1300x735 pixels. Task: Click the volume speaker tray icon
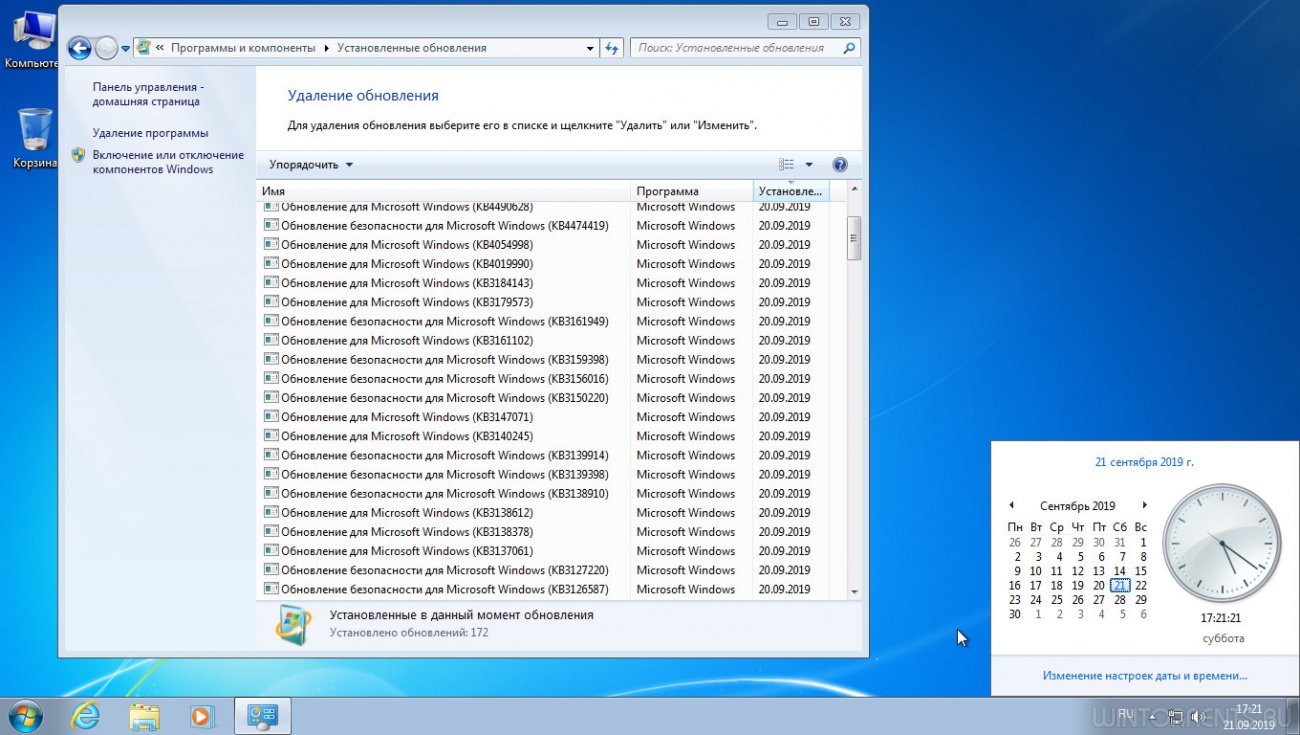coord(1197,716)
